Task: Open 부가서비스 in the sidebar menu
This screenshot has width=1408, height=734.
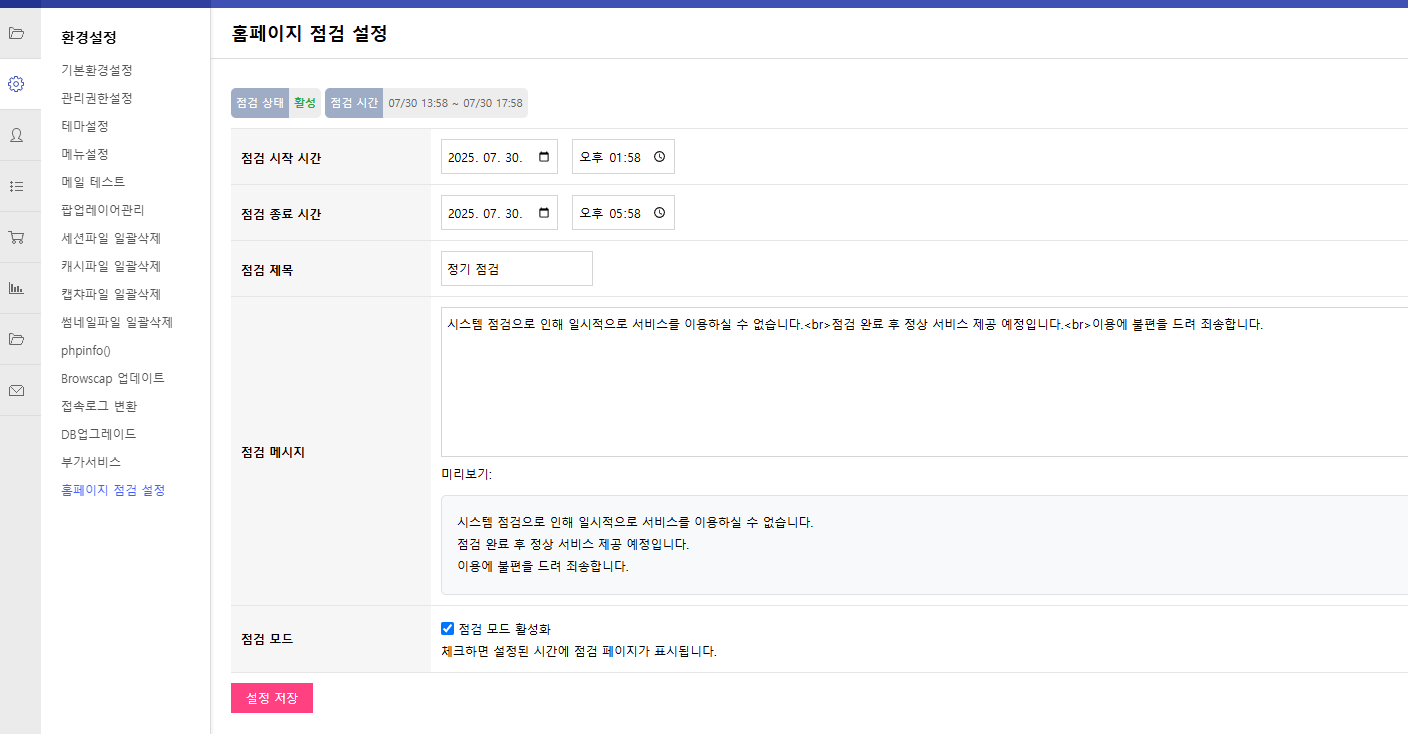Action: [x=91, y=462]
